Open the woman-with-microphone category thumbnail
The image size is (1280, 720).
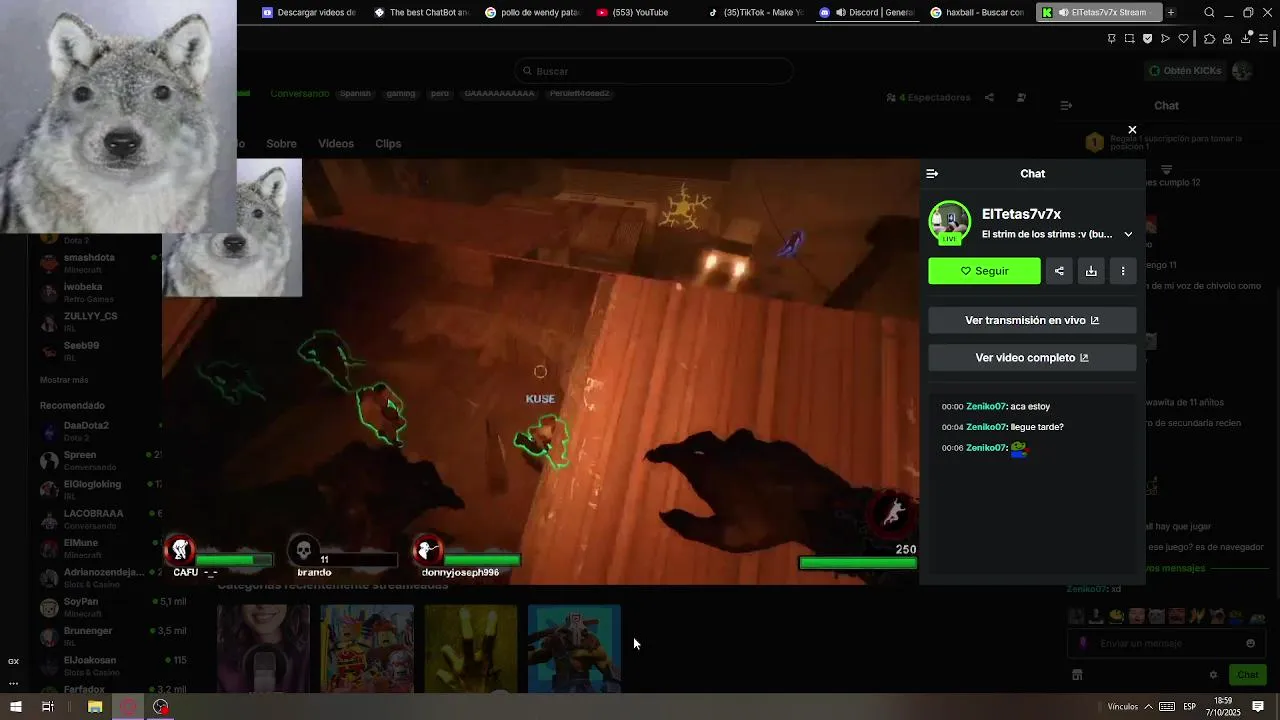click(x=263, y=648)
